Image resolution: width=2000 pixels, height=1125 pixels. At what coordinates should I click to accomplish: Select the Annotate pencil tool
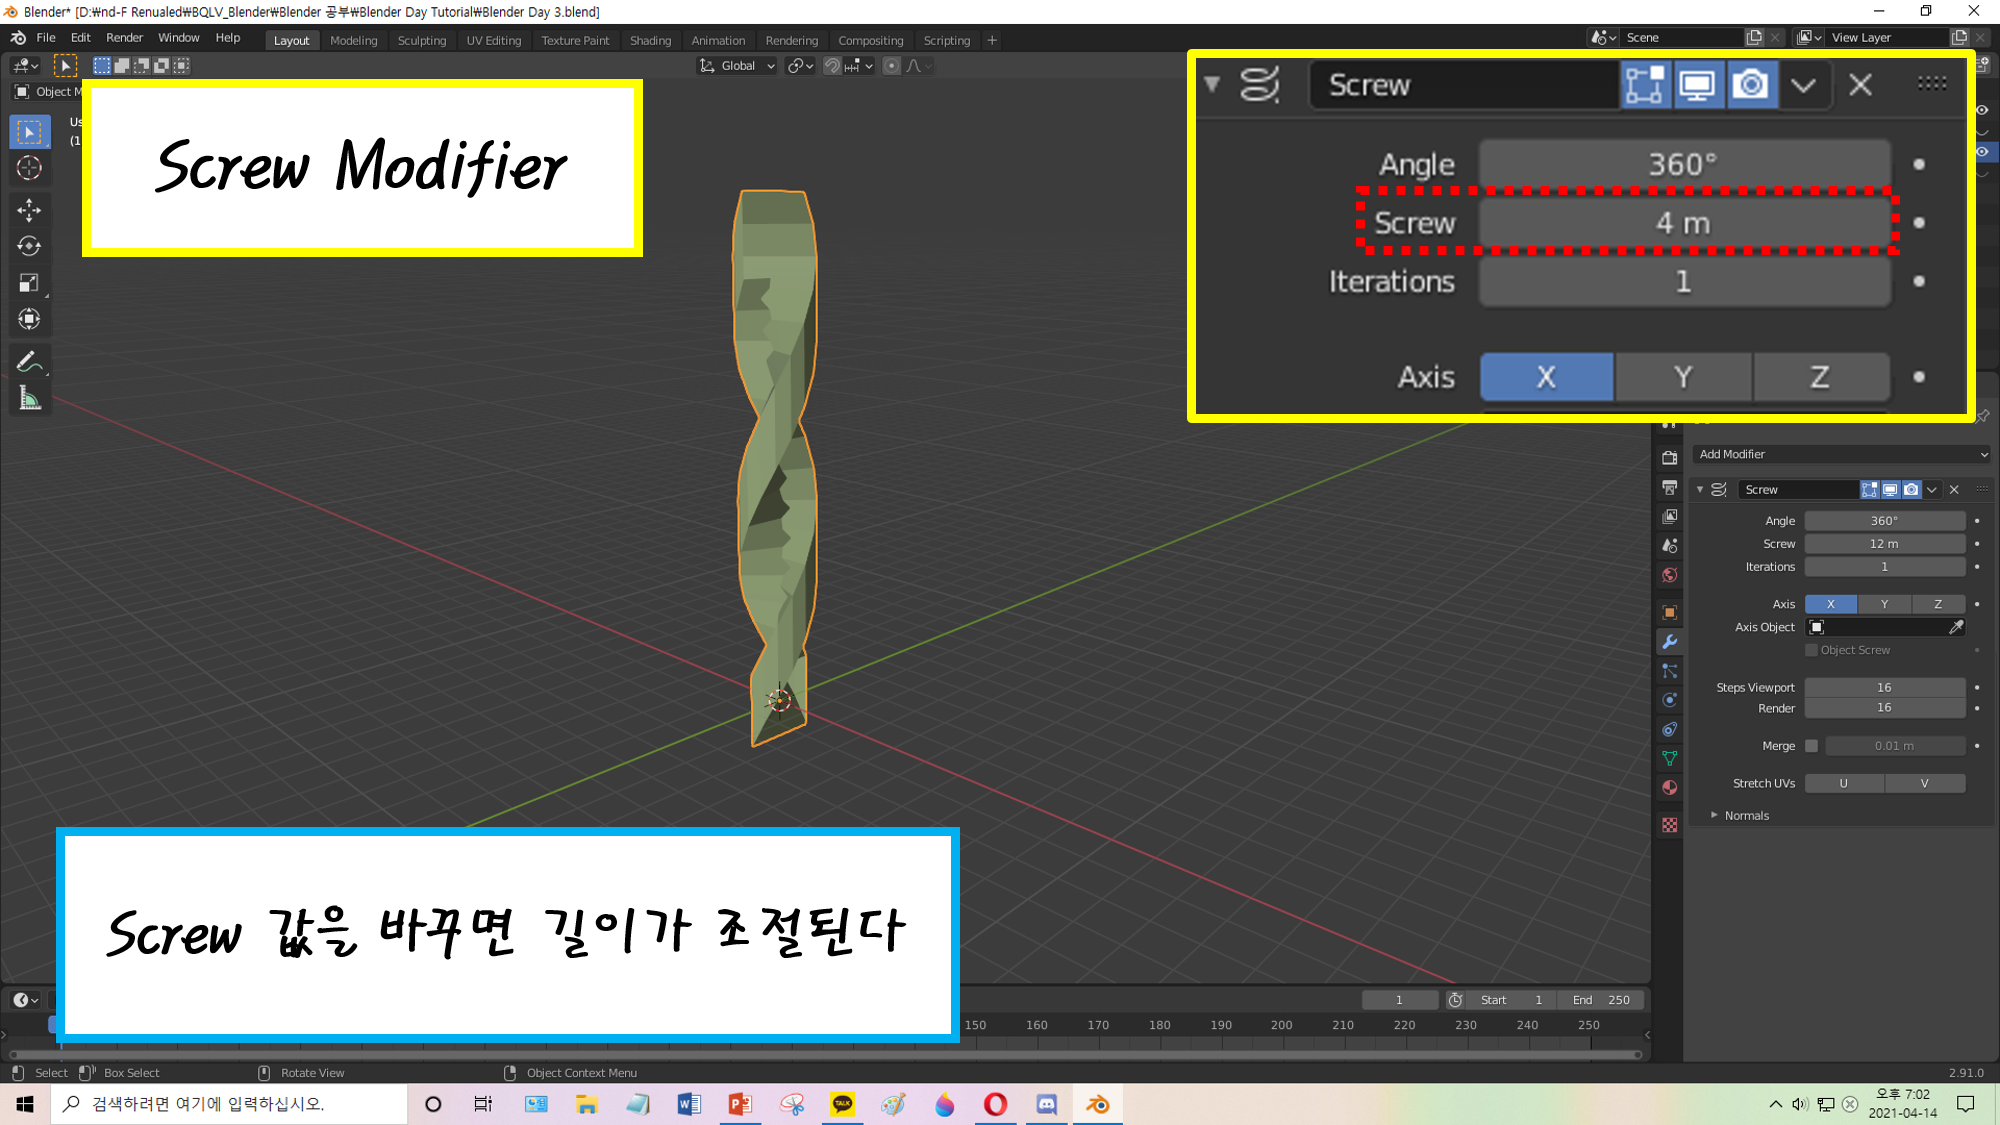29,361
